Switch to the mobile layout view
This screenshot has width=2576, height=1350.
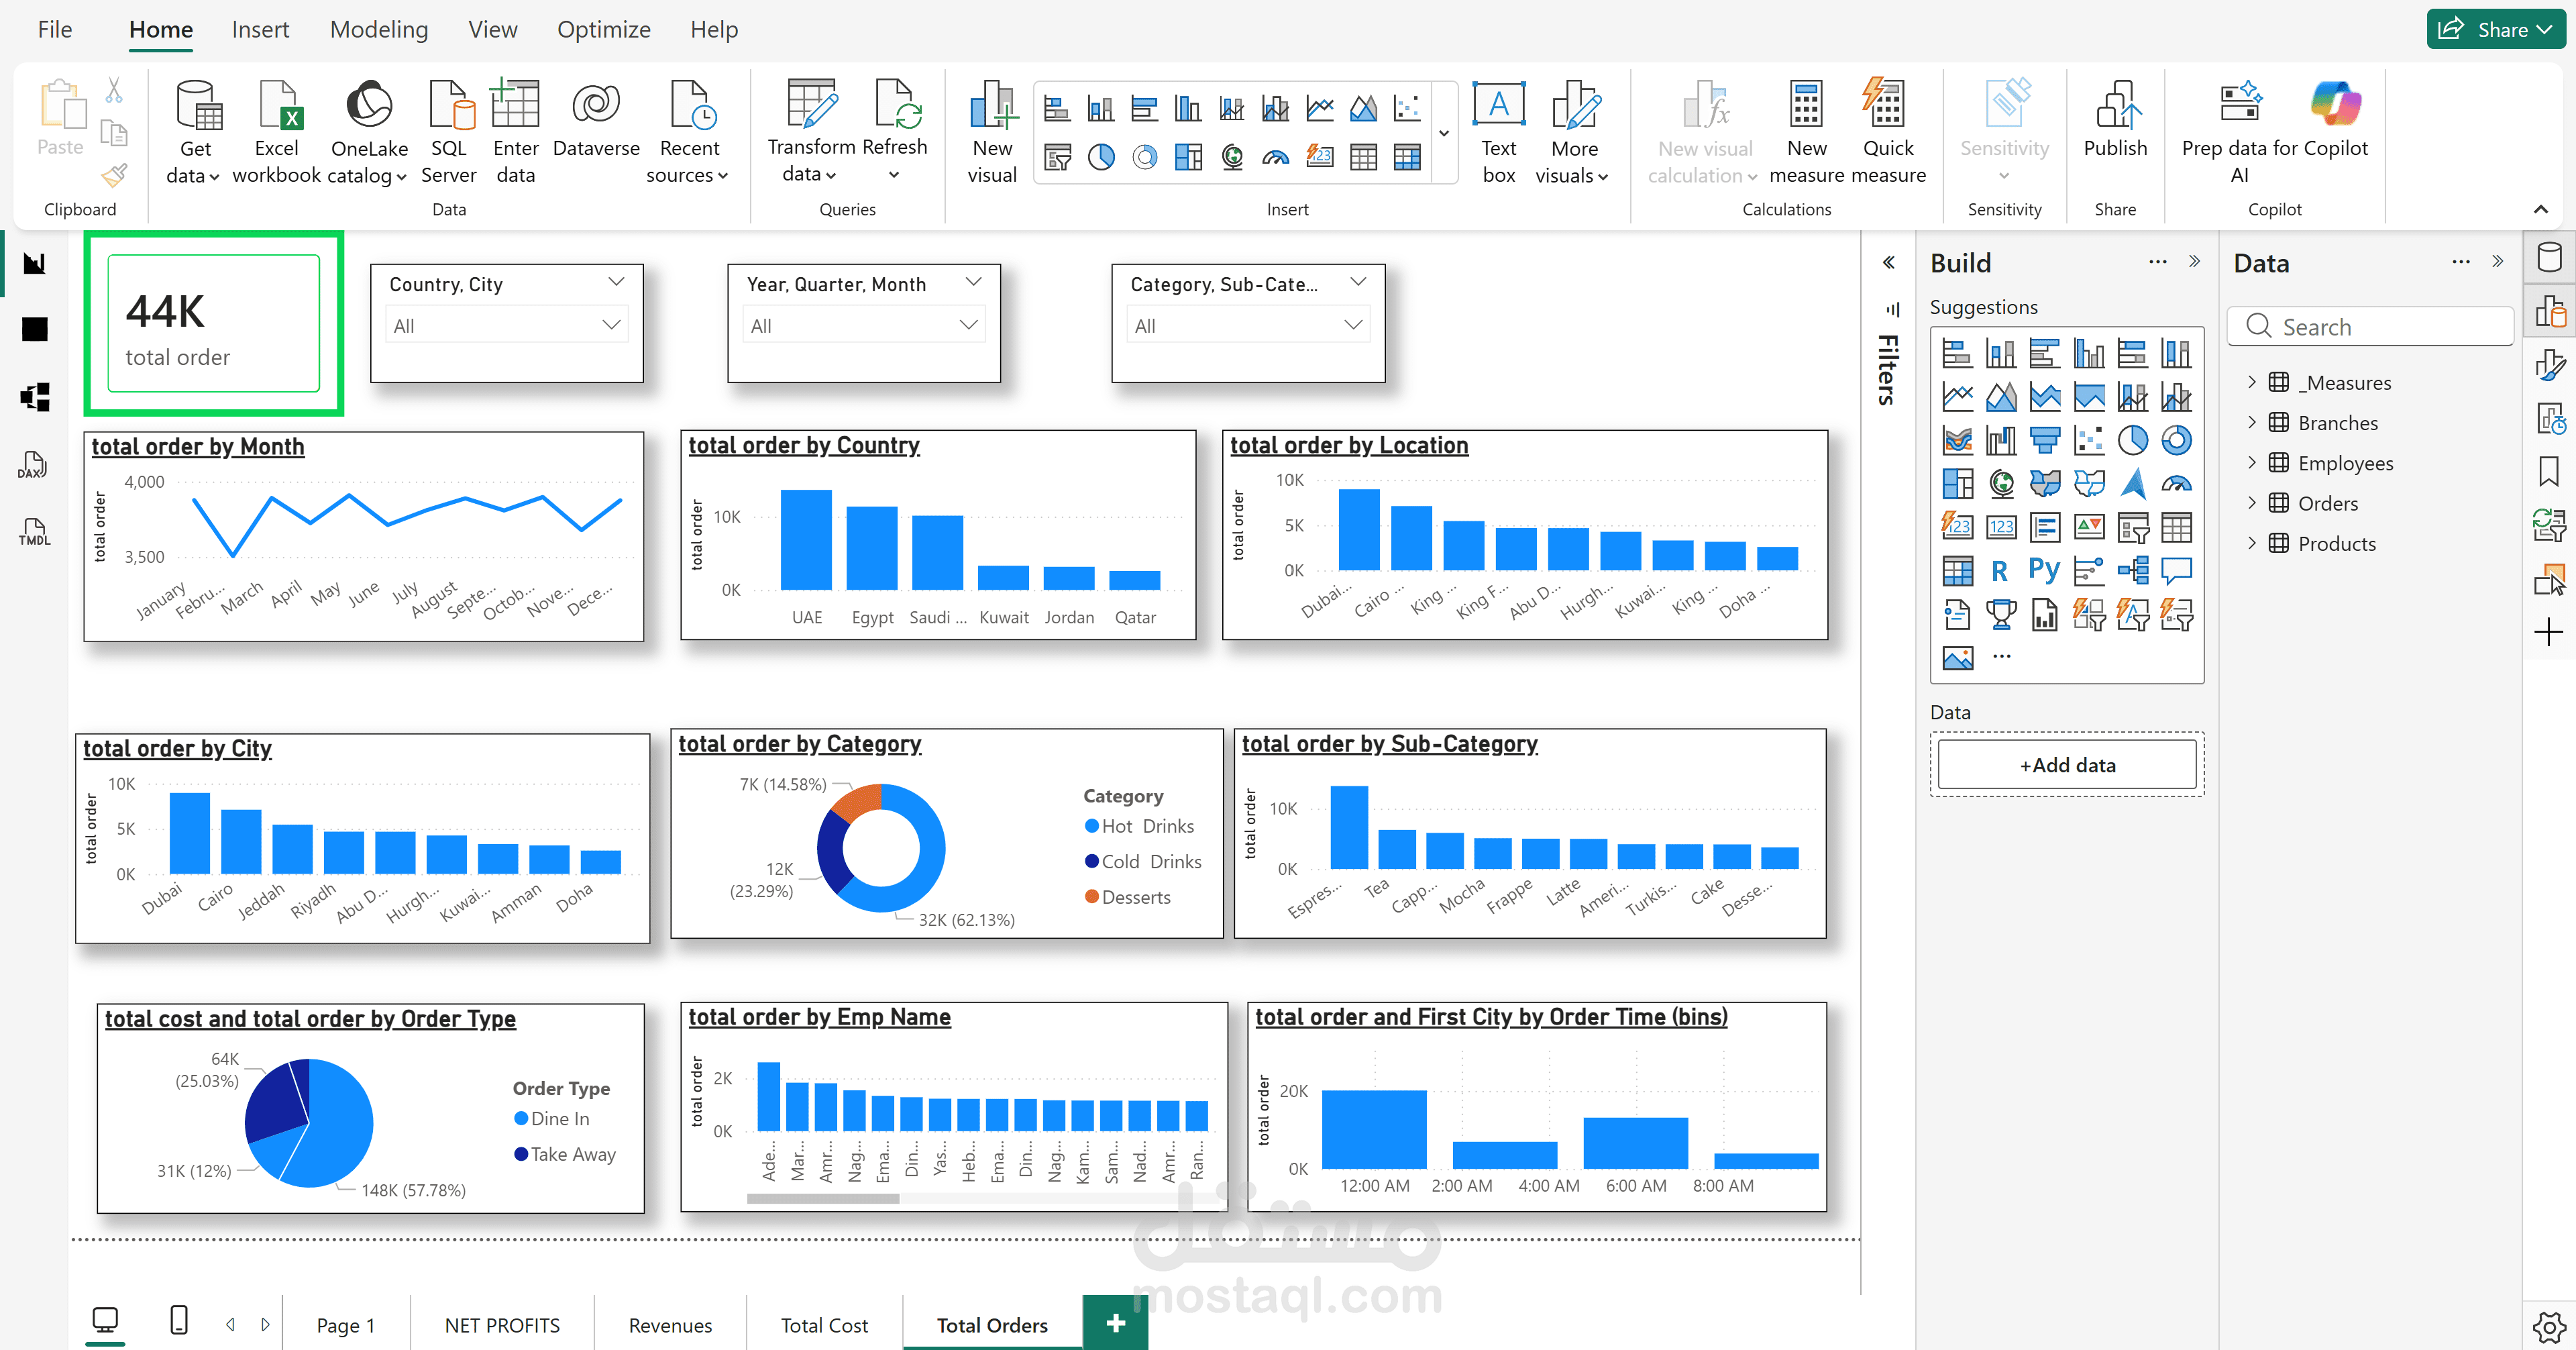(x=179, y=1320)
